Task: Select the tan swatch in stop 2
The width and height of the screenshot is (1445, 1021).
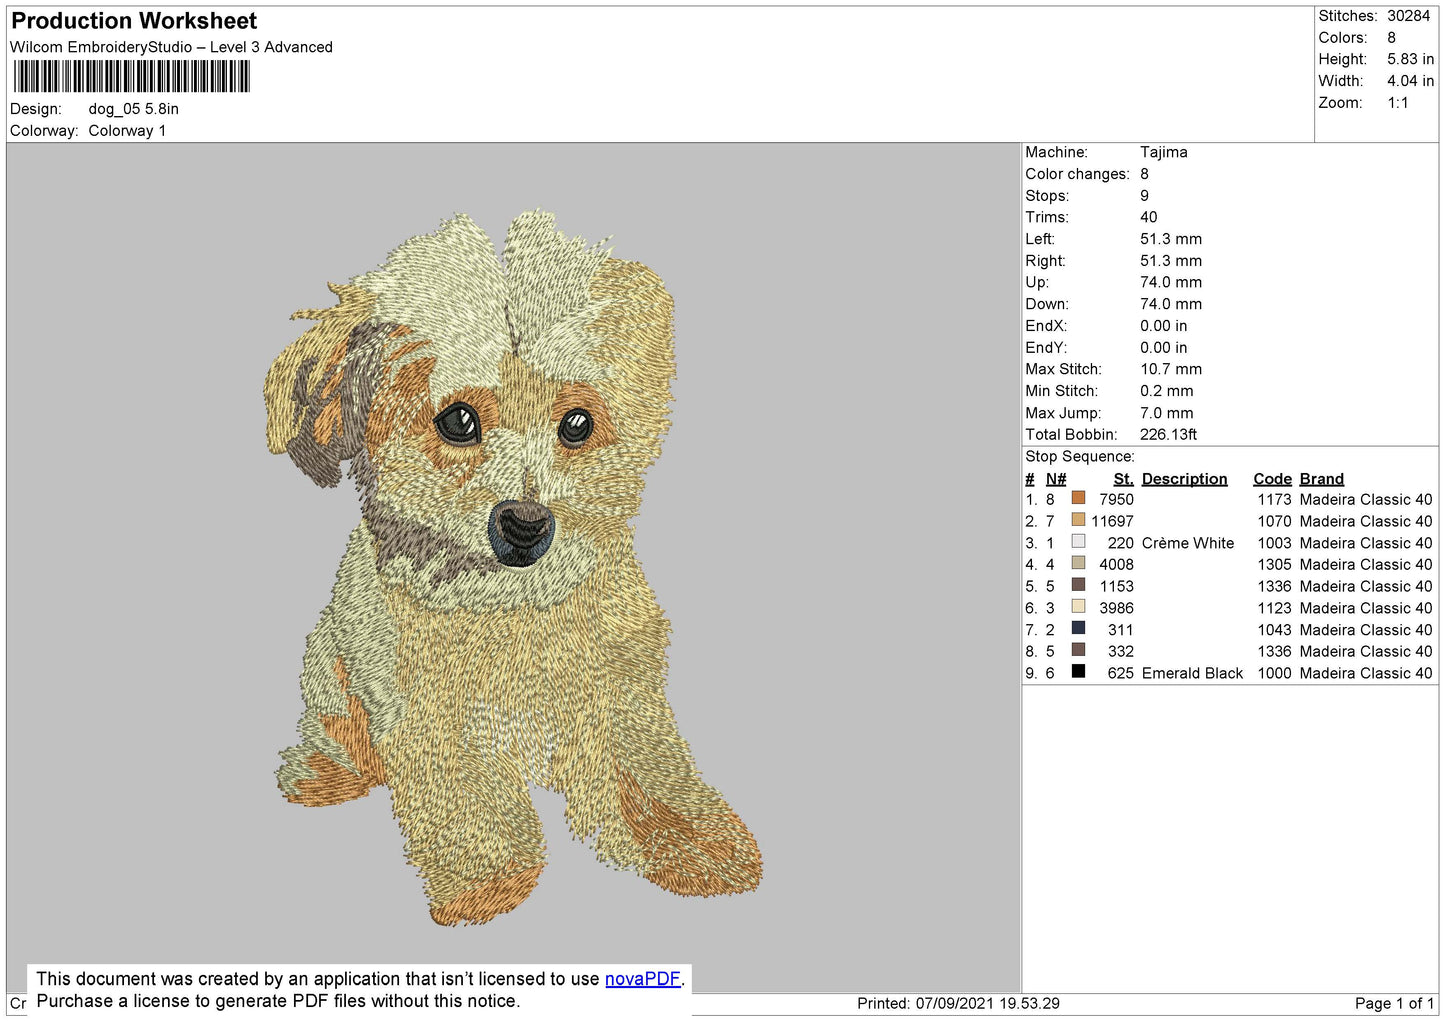Action: pos(1078,520)
